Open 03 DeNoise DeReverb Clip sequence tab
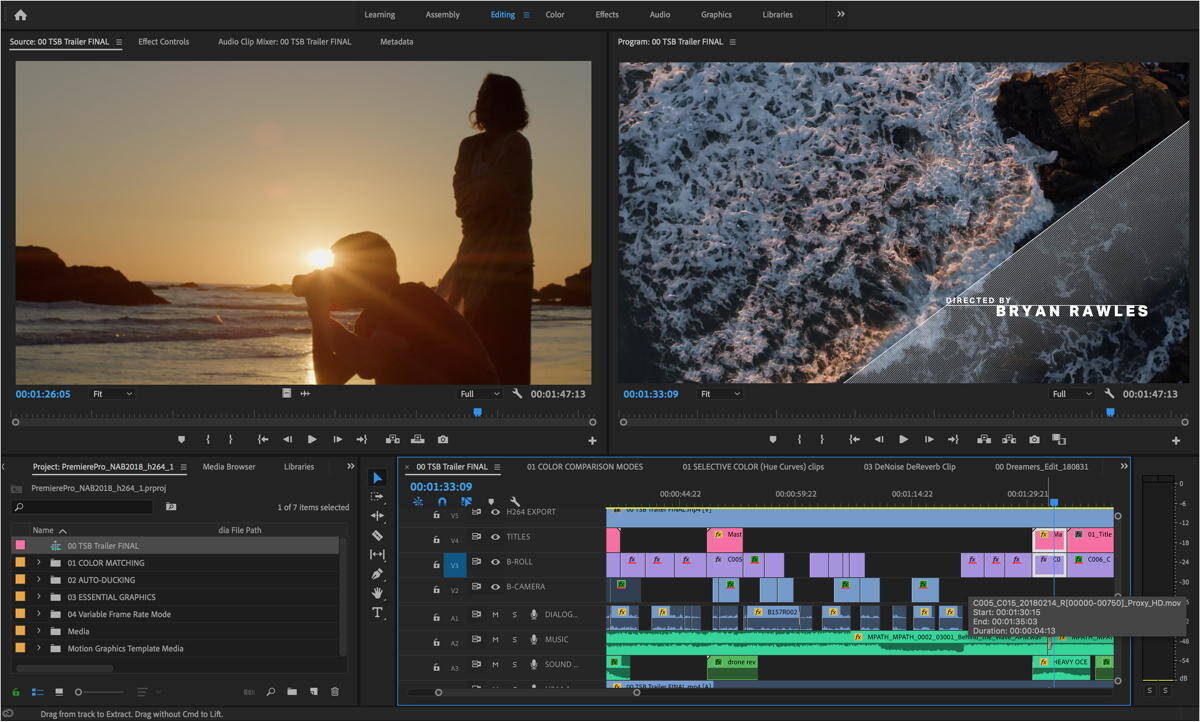 coord(910,467)
